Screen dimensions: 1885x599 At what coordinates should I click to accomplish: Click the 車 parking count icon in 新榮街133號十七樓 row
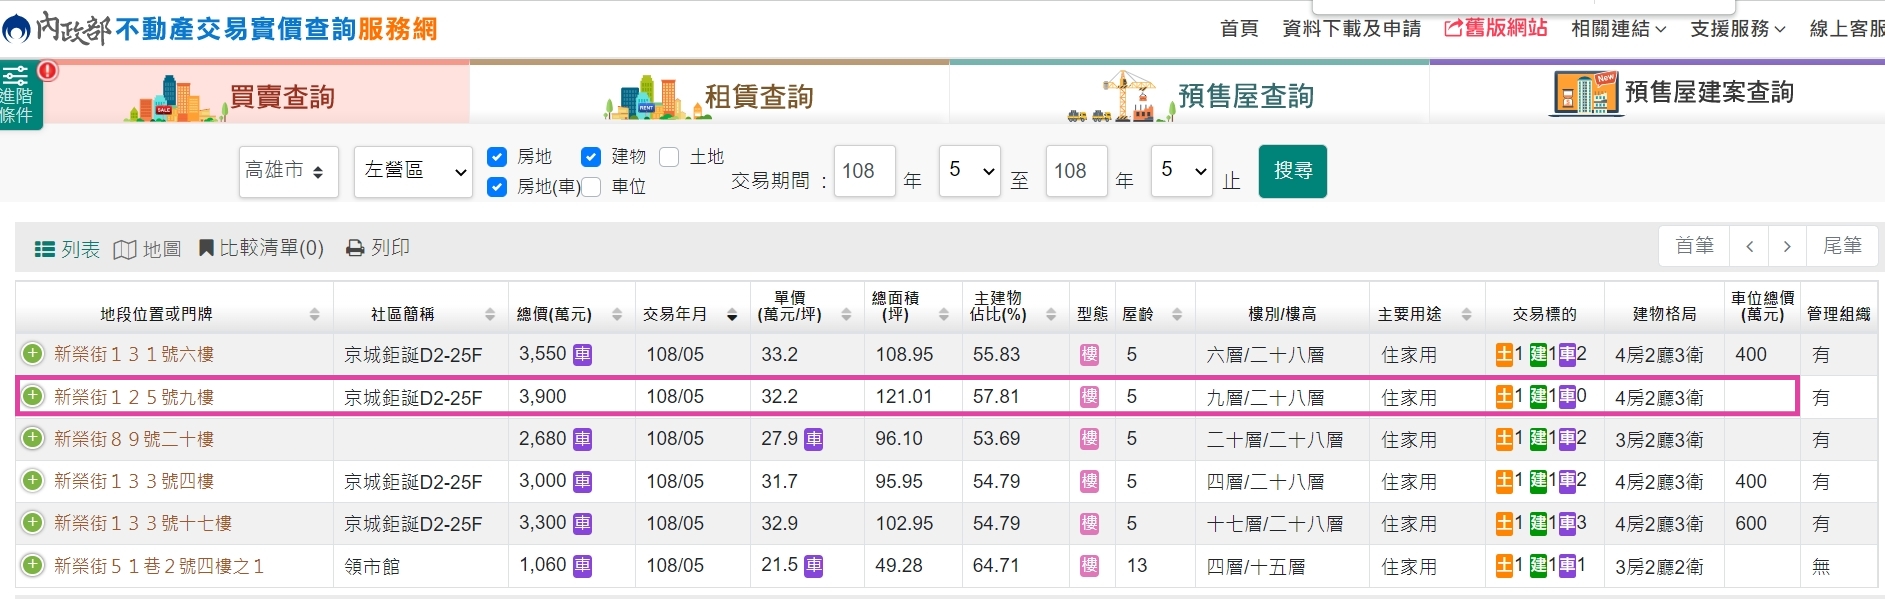(1568, 523)
